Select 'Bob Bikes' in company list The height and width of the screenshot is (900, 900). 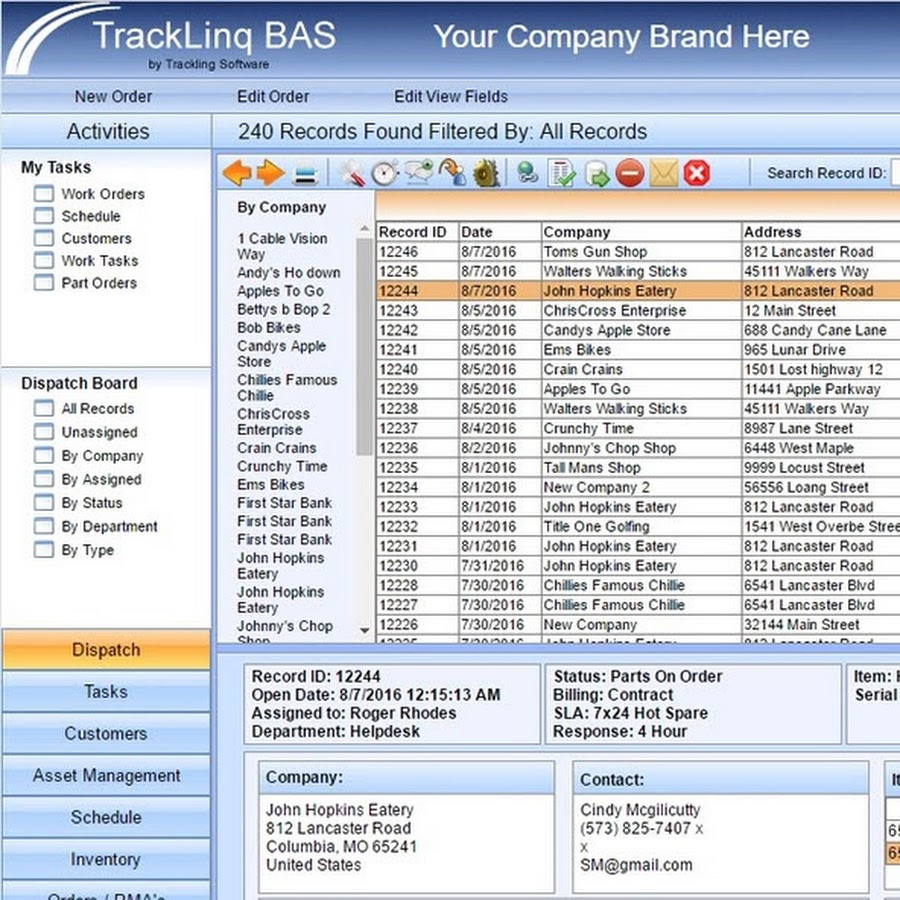269,328
